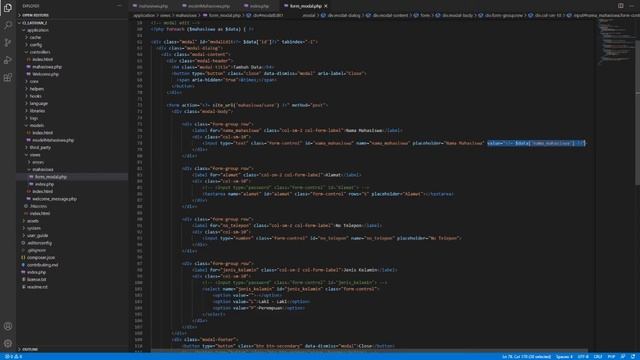Open the Search view in activity bar

coord(8,25)
